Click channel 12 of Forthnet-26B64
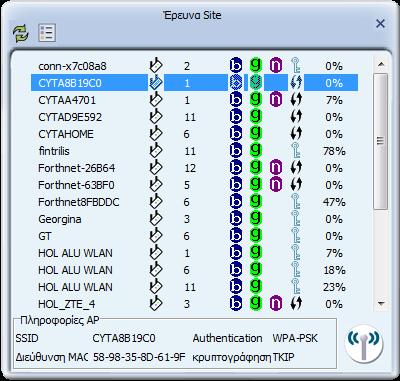The height and width of the screenshot is (381, 400). pos(190,168)
